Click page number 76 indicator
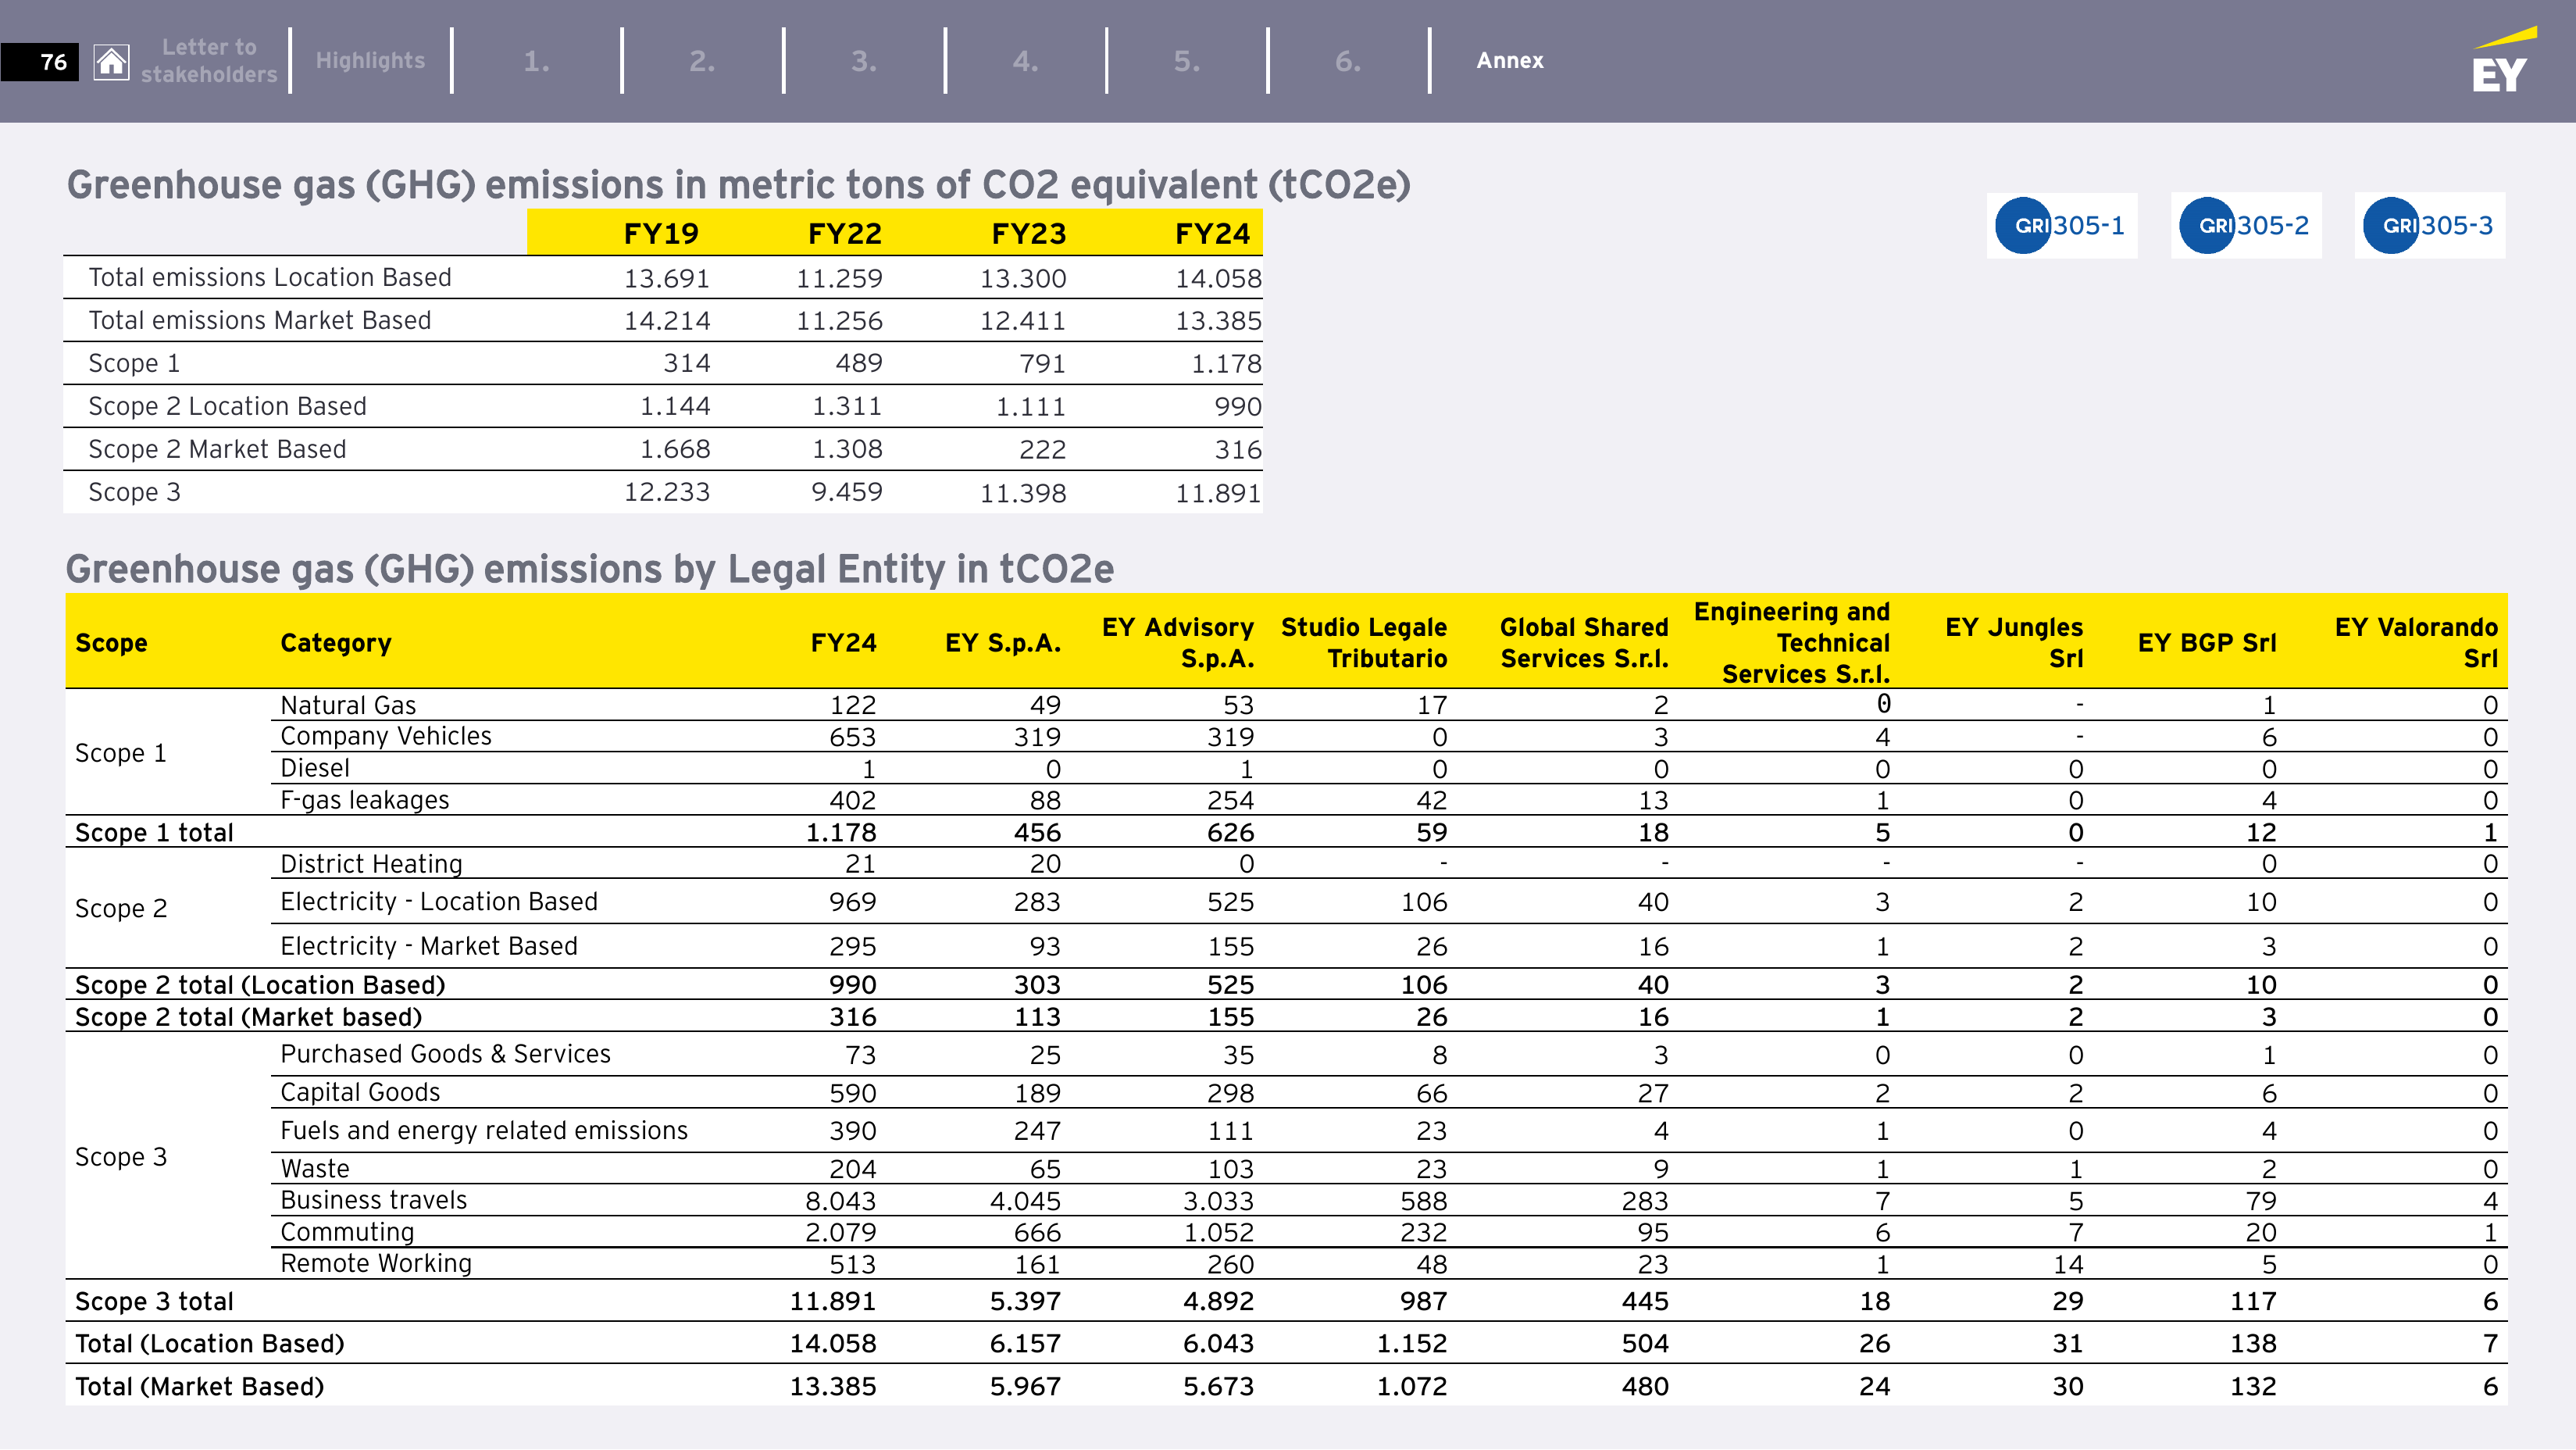The image size is (2576, 1450). pyautogui.click(x=40, y=62)
